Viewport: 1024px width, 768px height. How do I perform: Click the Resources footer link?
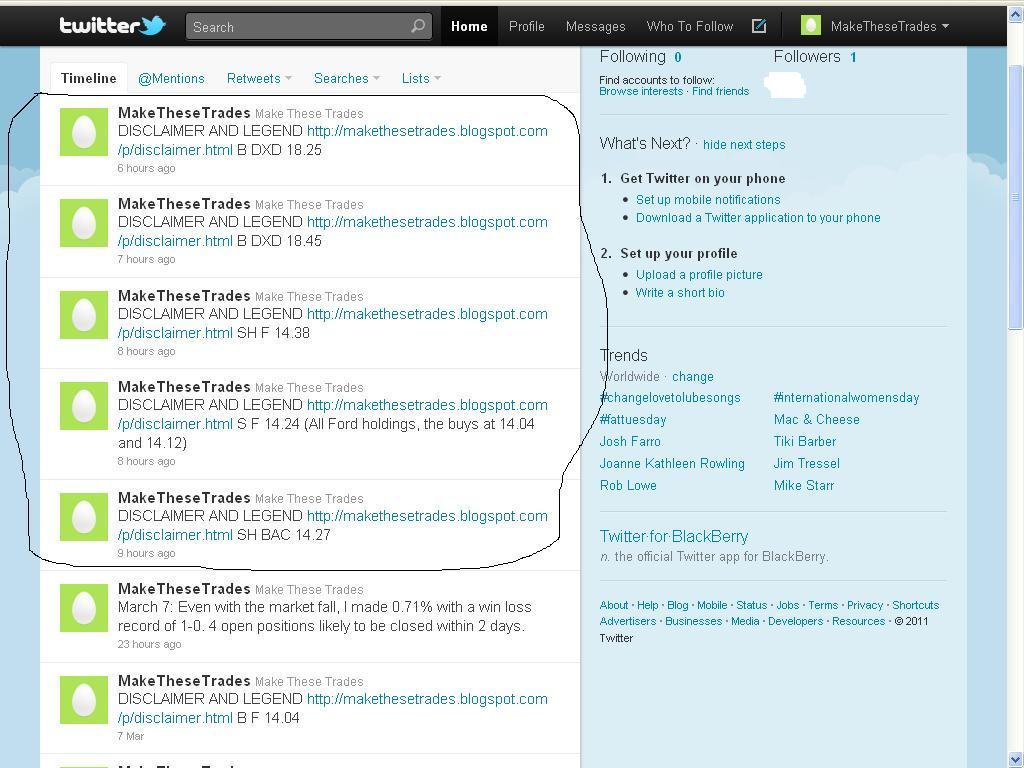click(x=859, y=622)
